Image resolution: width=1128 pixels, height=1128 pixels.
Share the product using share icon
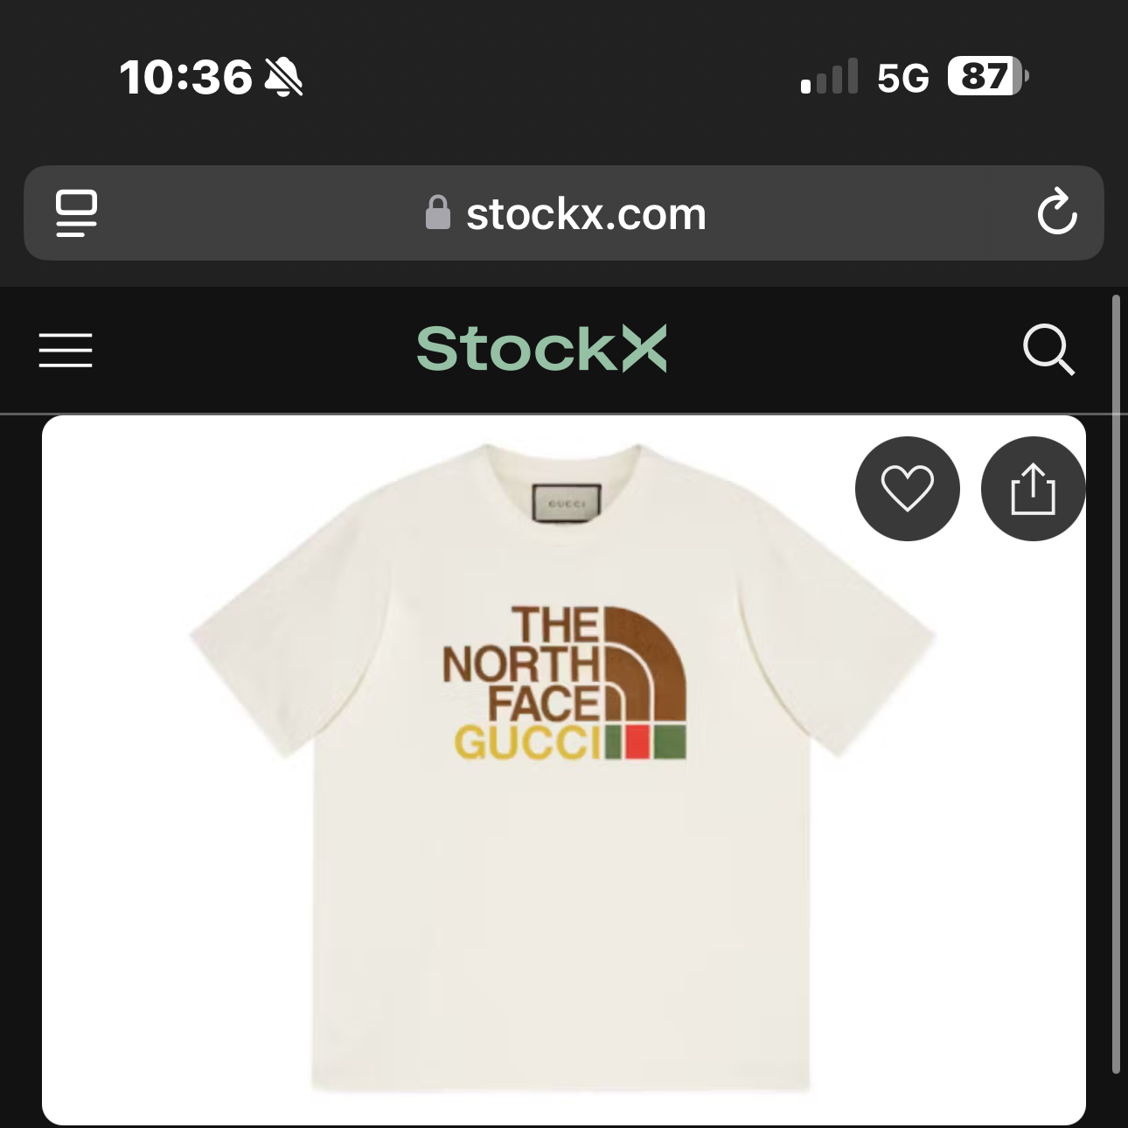pos(1033,488)
